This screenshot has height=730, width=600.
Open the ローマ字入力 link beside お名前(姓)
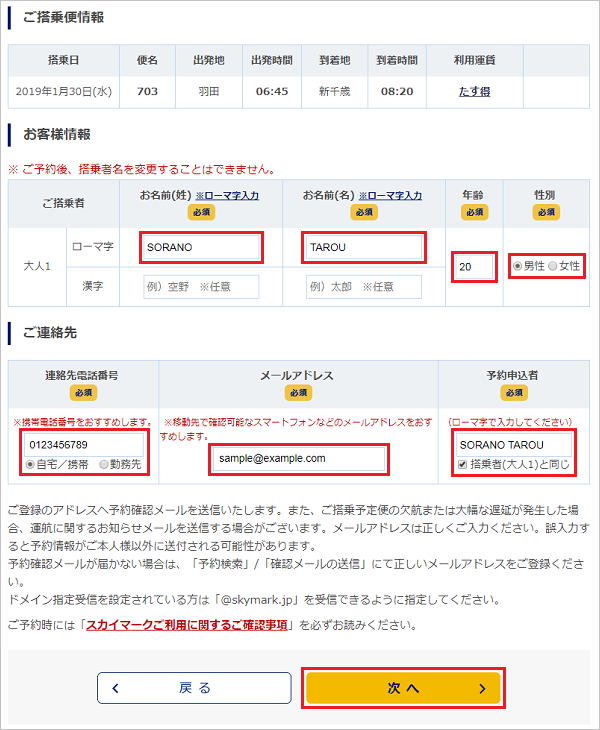(x=227, y=195)
